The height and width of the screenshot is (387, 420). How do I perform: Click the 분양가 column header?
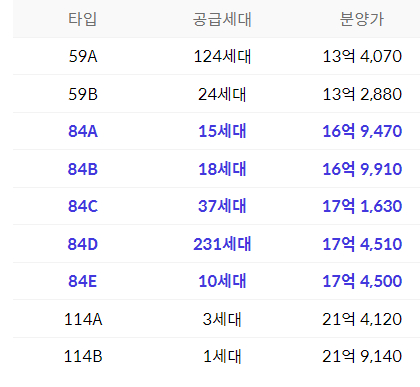click(362, 19)
